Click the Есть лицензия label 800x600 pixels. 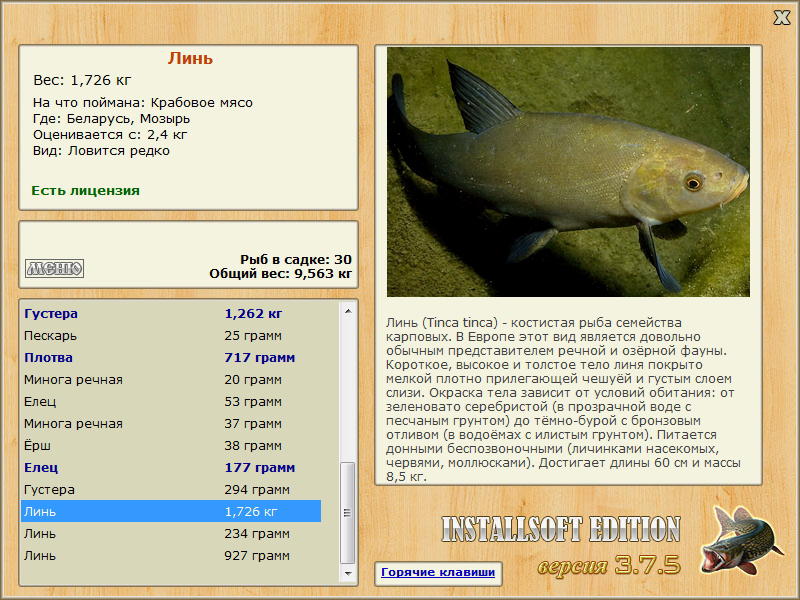point(85,190)
